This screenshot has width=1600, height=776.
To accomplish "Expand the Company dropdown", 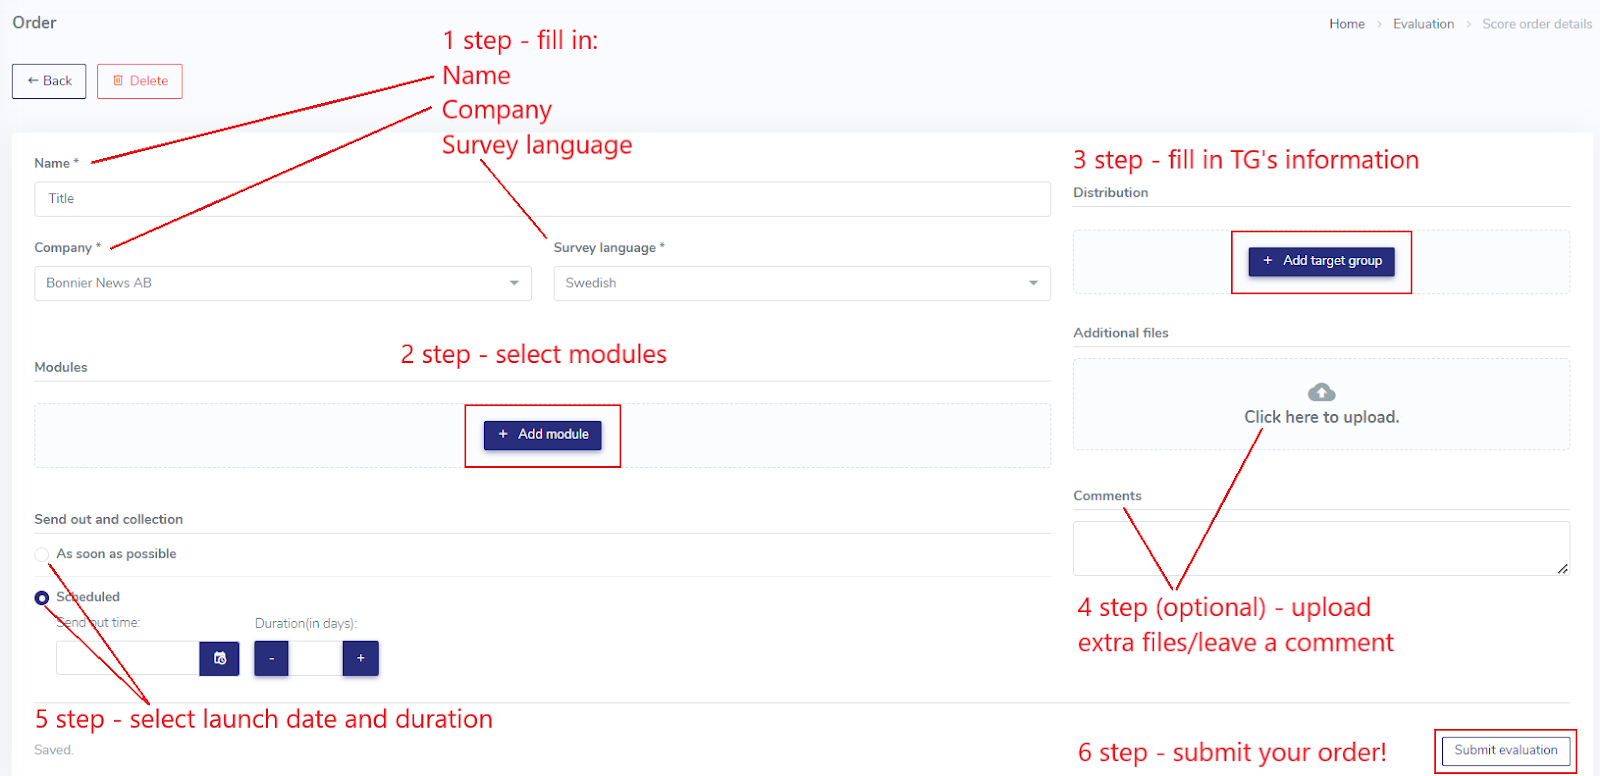I will 283,283.
